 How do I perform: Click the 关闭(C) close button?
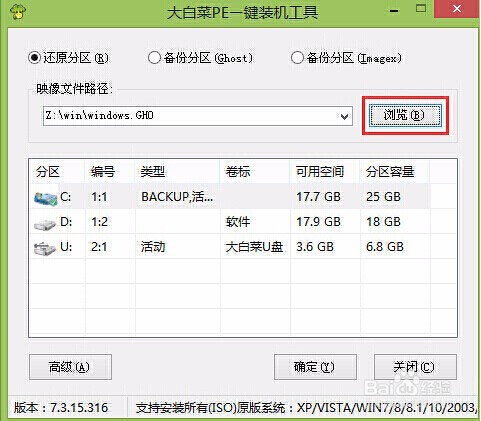[415, 367]
